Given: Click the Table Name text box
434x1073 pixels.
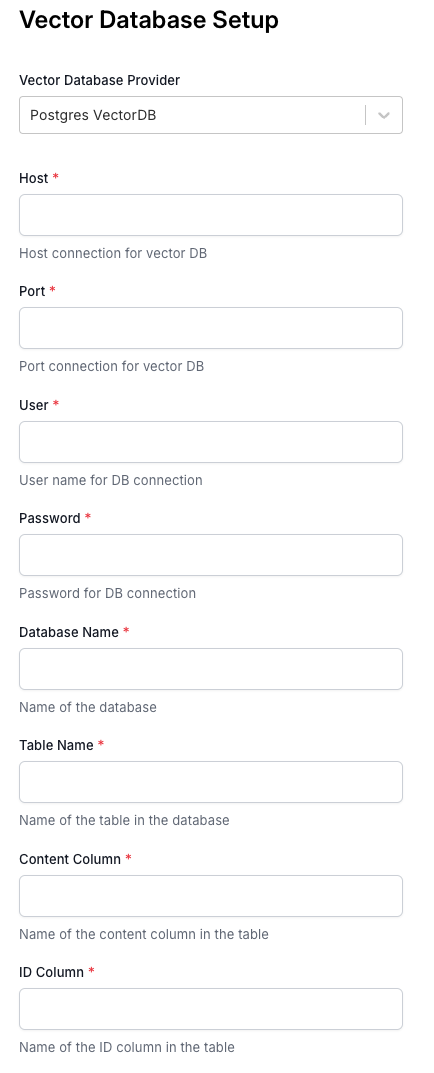Looking at the screenshot, I should (x=211, y=782).
